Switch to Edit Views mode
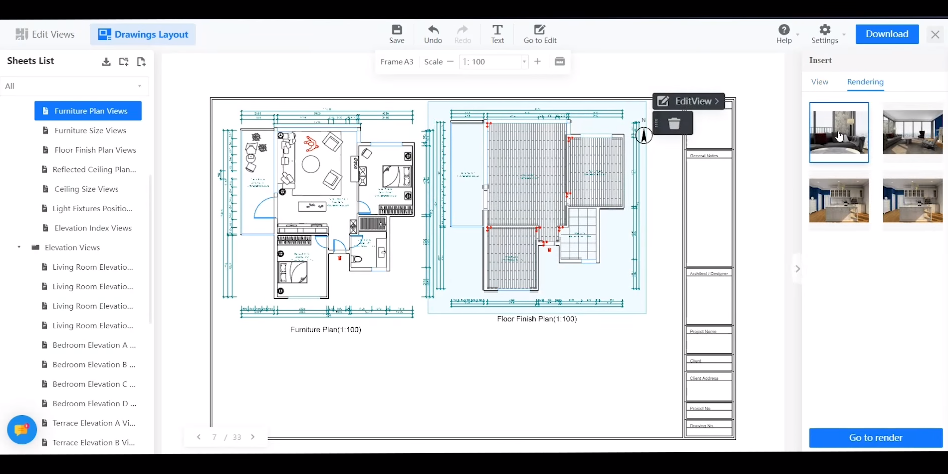 [x=45, y=34]
